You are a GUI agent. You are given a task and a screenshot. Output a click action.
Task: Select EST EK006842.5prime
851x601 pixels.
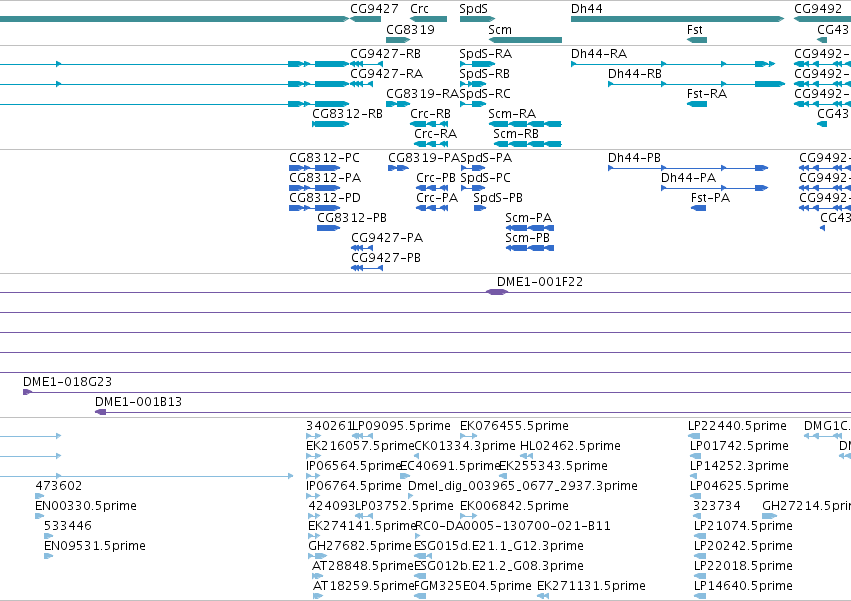pyautogui.click(x=468, y=516)
